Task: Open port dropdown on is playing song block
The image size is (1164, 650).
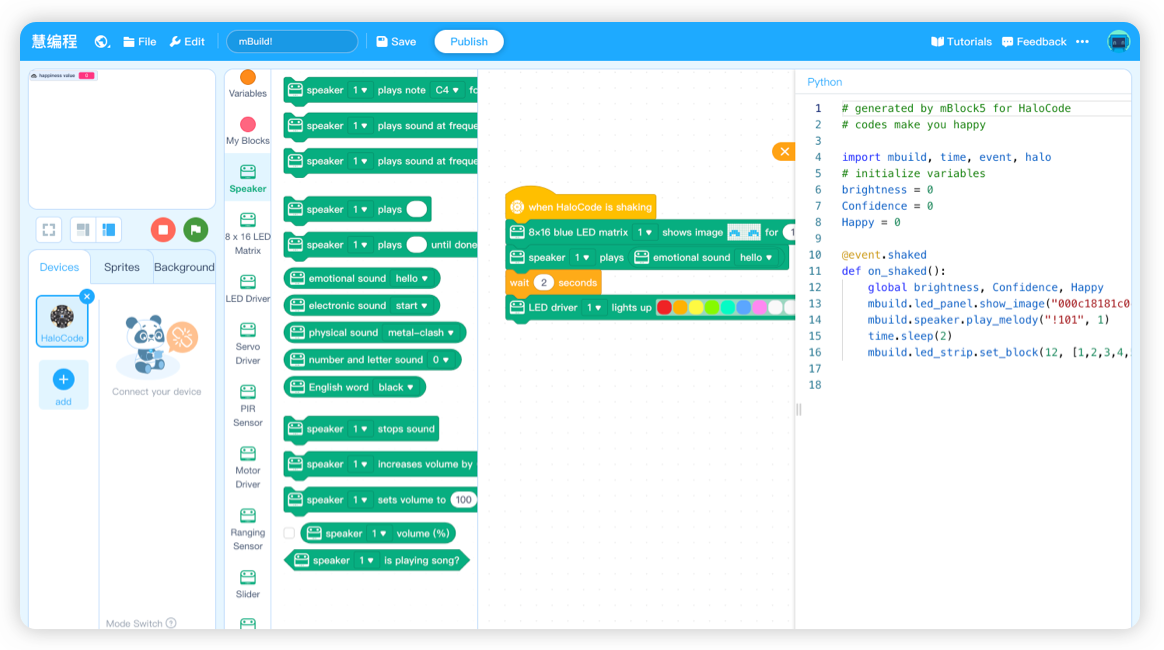Action: click(x=367, y=561)
